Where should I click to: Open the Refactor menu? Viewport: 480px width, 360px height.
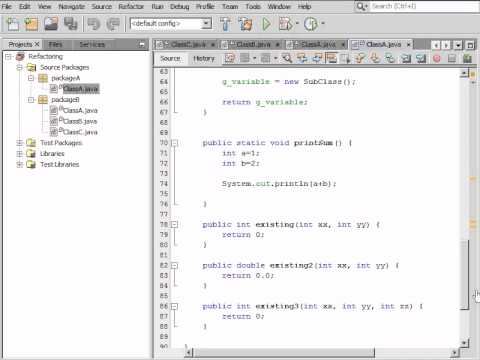coord(131,6)
